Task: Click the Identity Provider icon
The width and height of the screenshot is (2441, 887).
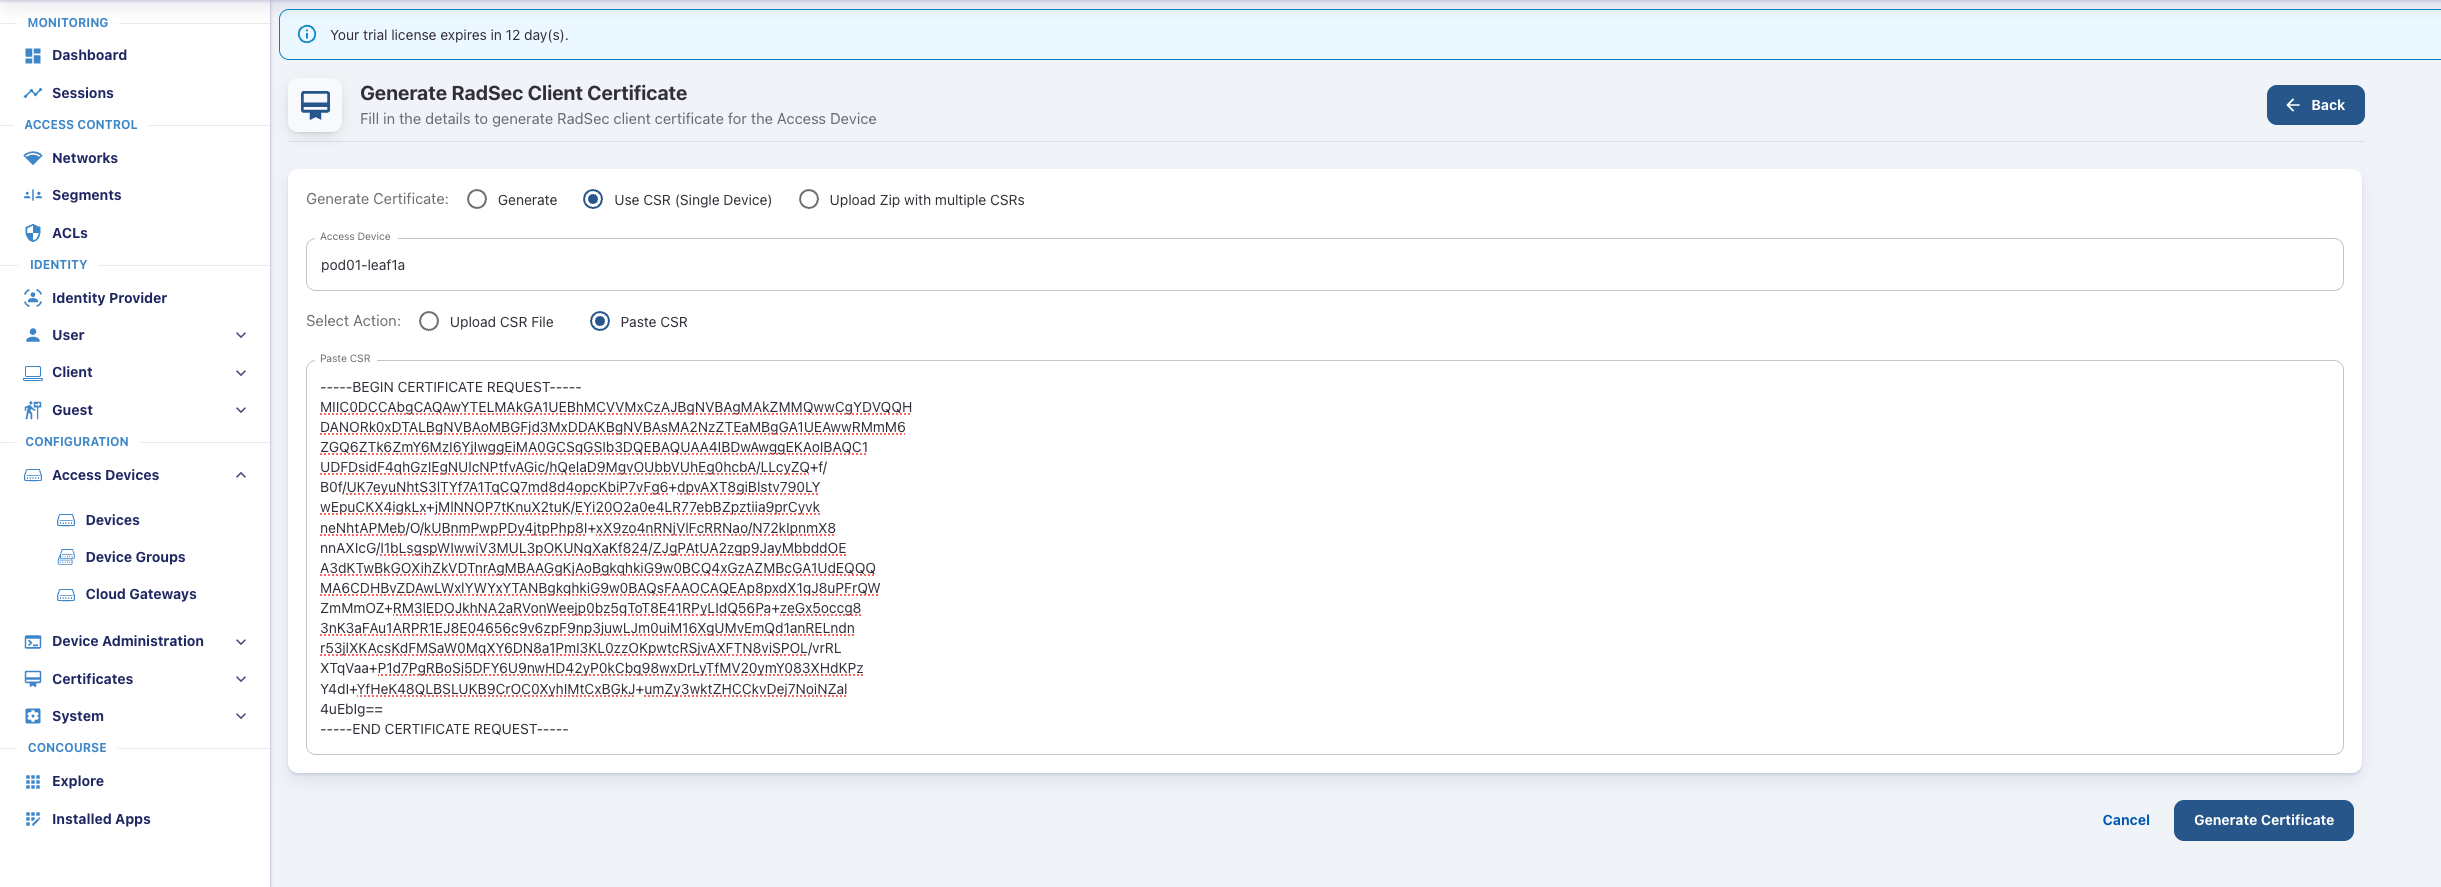Action: click(x=33, y=298)
